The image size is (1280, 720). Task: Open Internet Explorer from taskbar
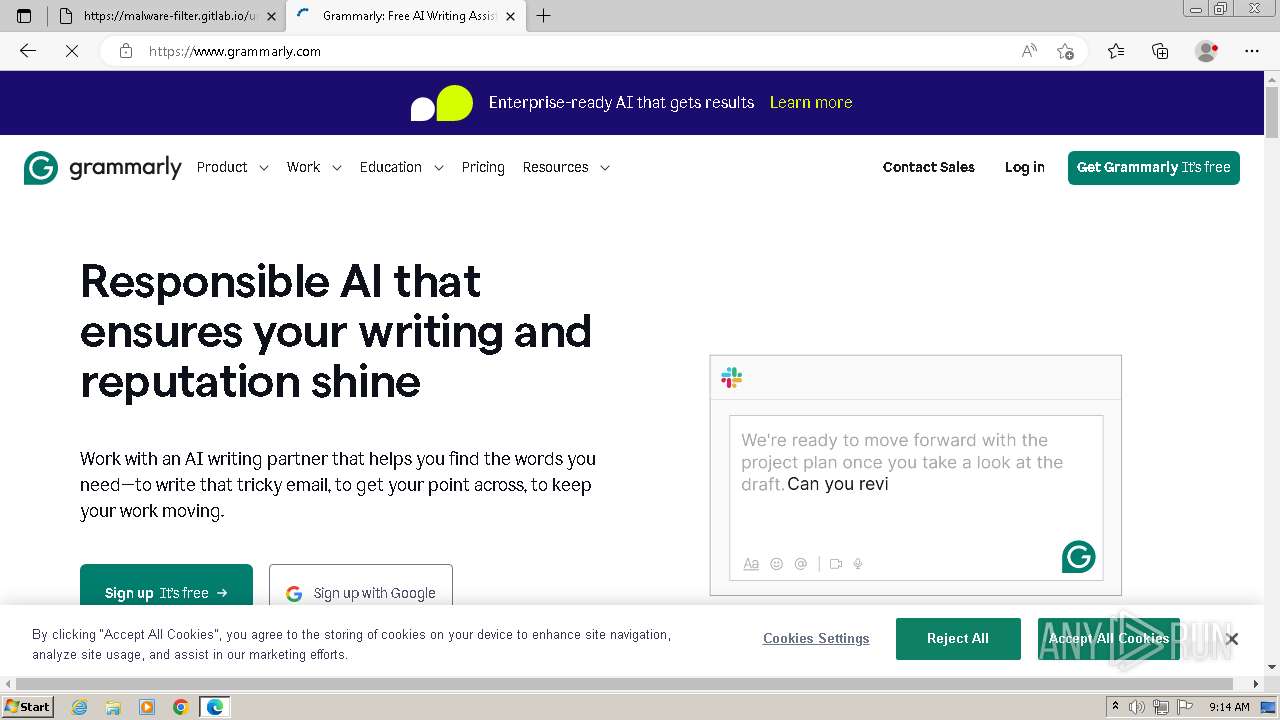80,707
